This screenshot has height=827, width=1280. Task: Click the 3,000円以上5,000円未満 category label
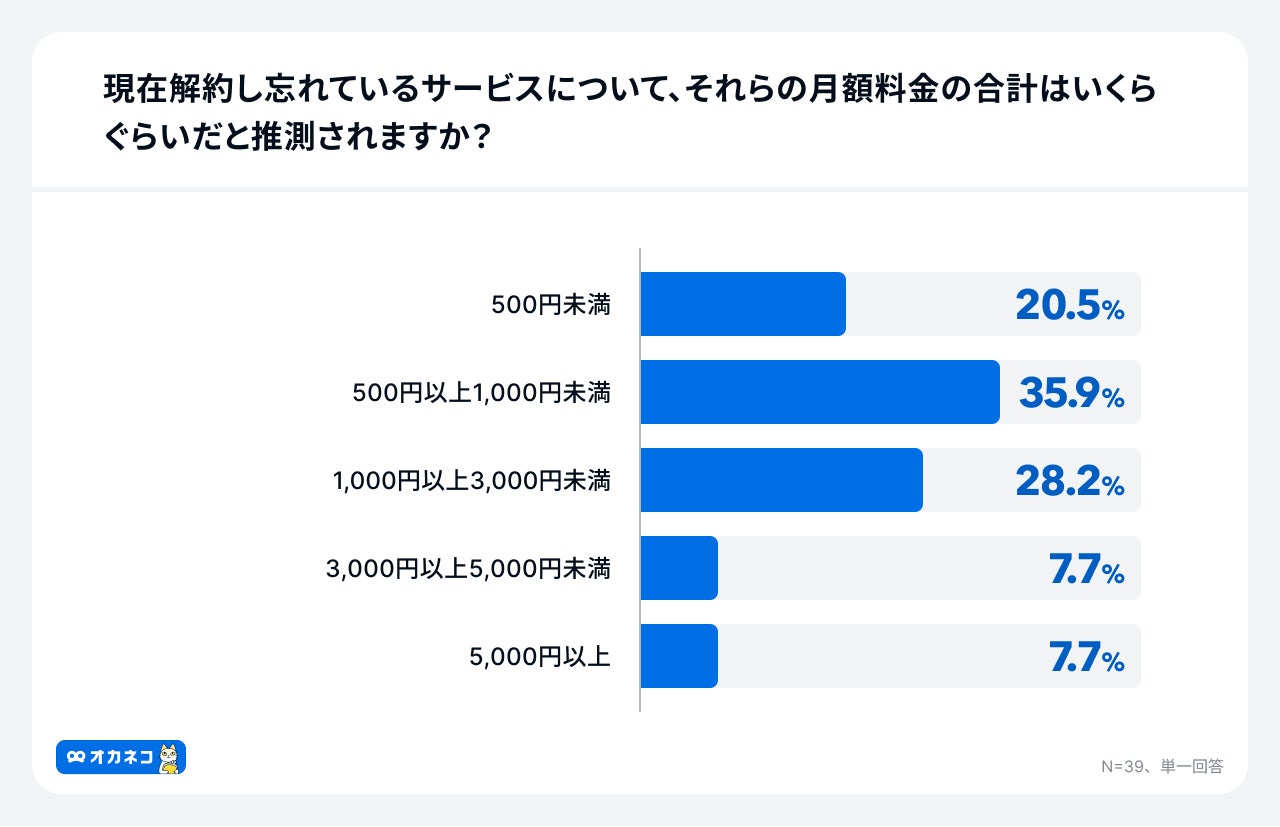click(x=468, y=569)
